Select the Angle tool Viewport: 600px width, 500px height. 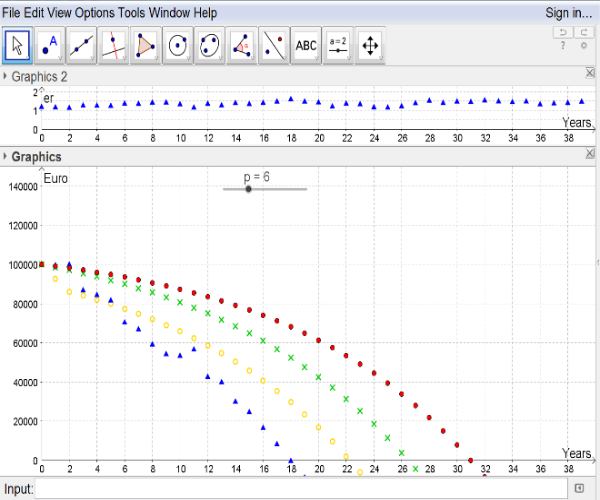(242, 46)
